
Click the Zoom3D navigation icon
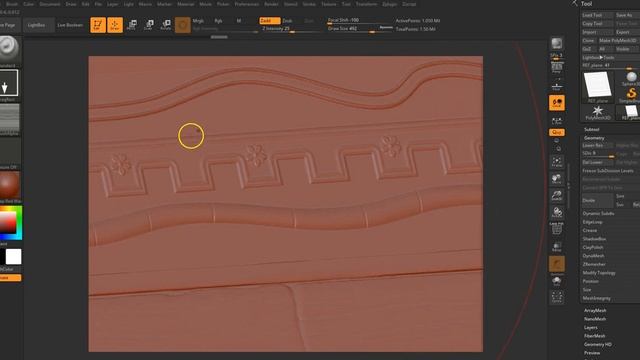click(557, 196)
